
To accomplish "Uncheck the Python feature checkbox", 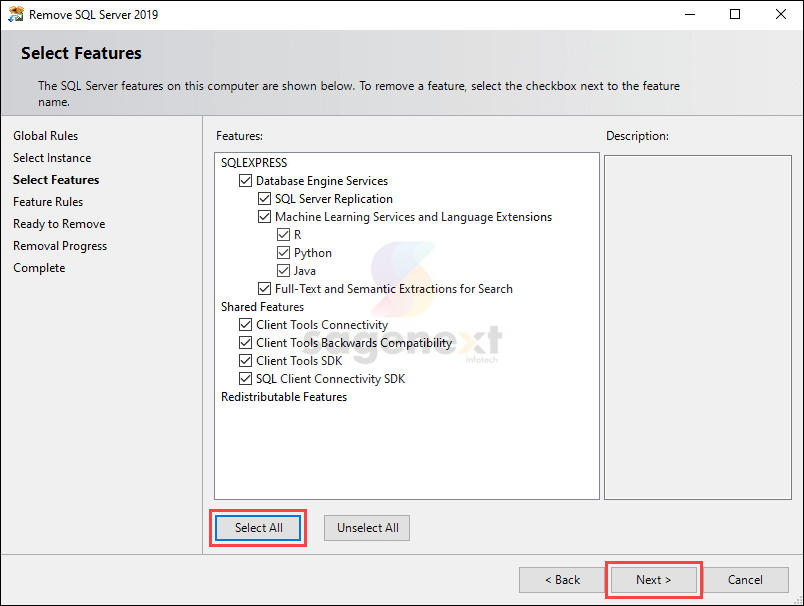I will click(x=283, y=252).
